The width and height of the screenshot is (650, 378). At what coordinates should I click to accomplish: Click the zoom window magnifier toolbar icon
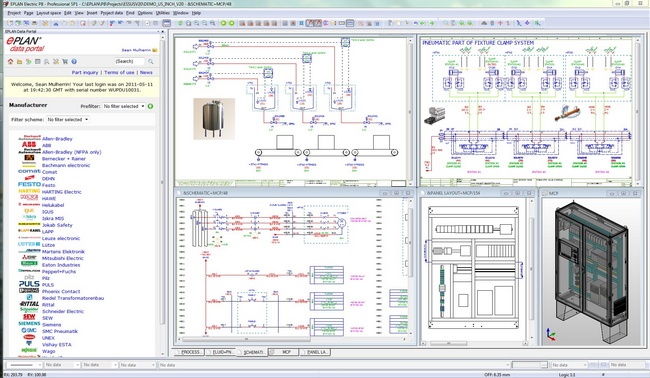coord(188,23)
